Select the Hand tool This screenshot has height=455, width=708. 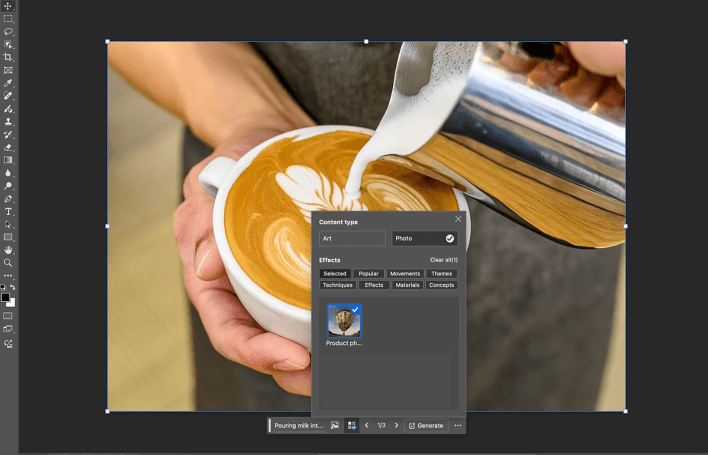pos(8,250)
